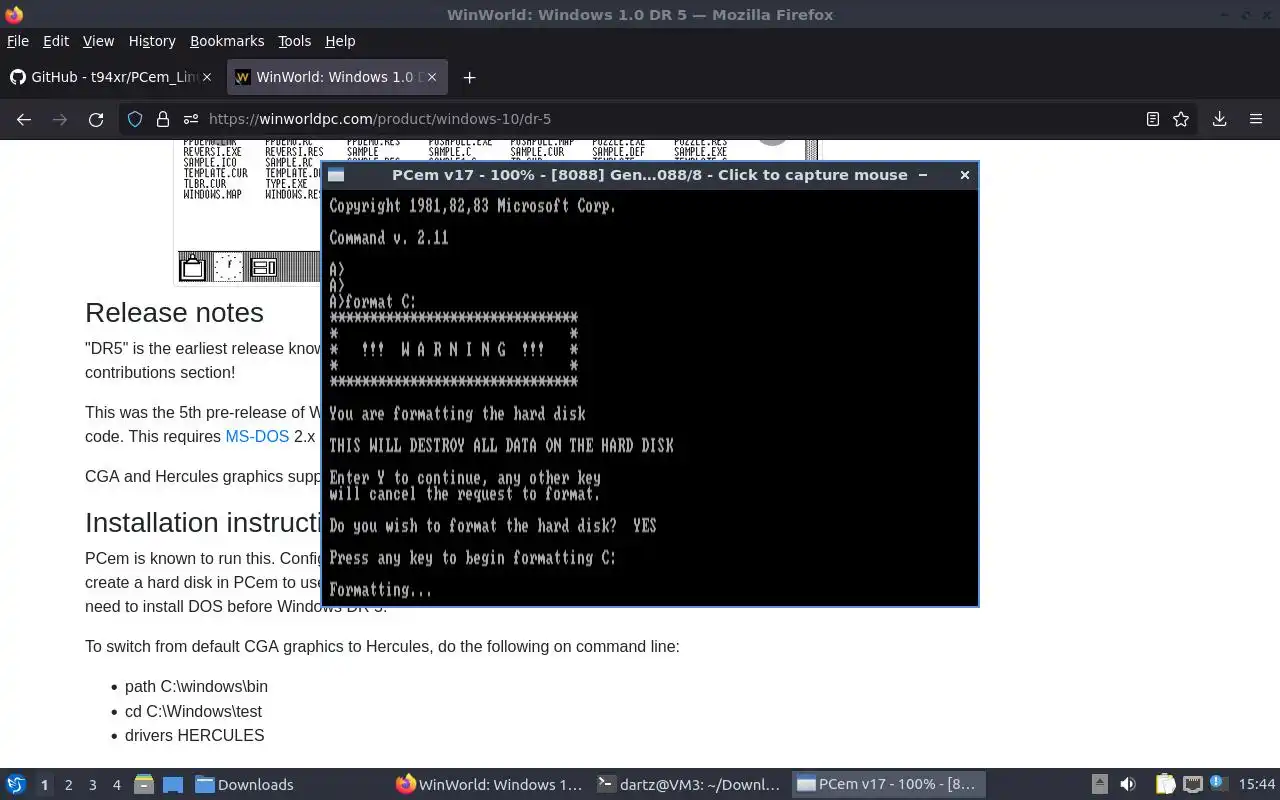This screenshot has width=1280, height=800.
Task: Follow the MS-DOS link in release notes
Action: [x=257, y=436]
